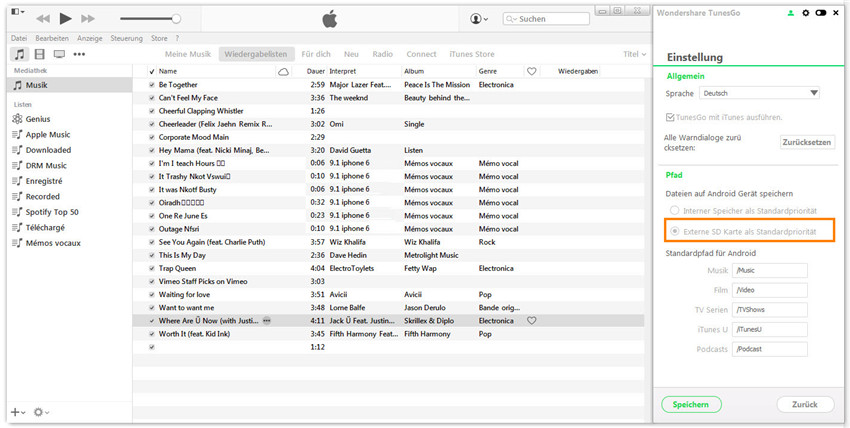Screen dimensions: 850x428
Task: Open the Genius playlist
Action: [x=38, y=119]
